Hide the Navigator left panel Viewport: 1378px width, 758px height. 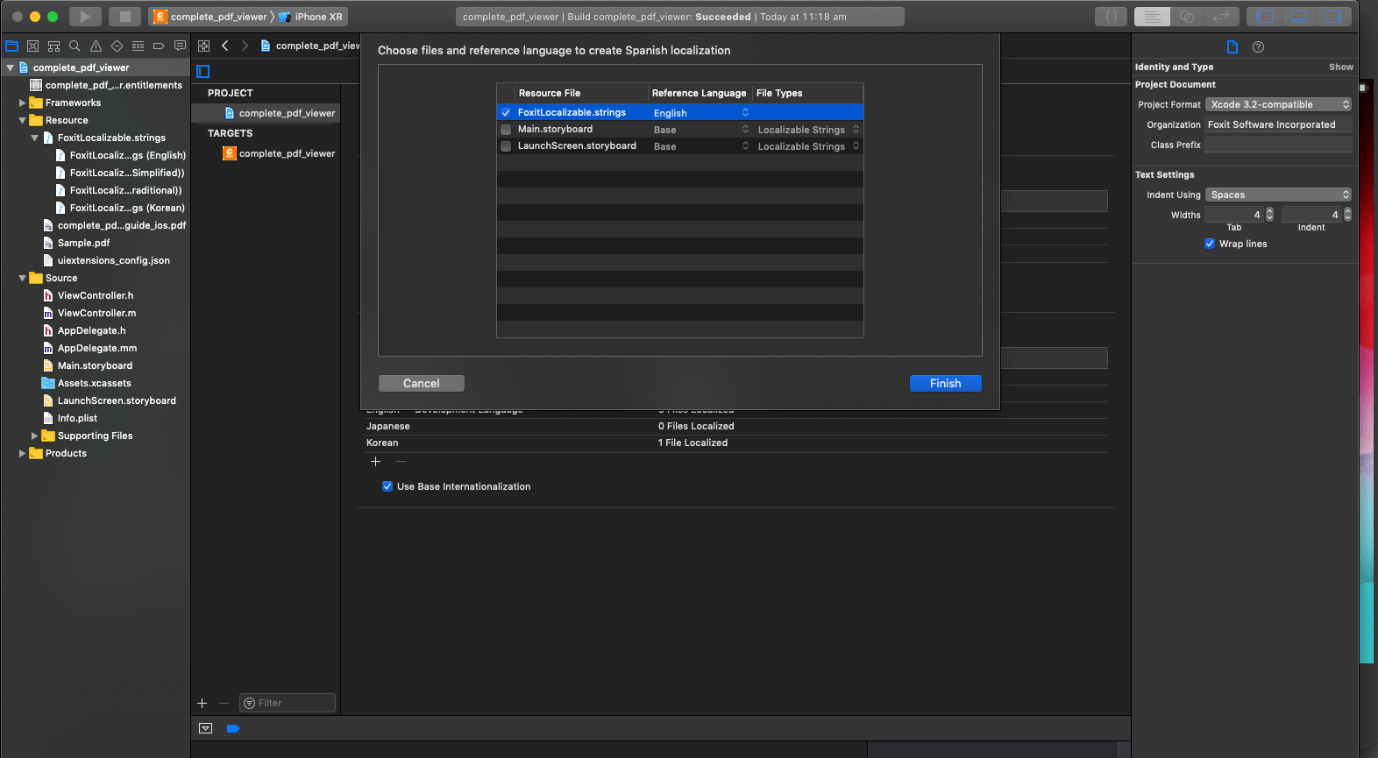[1265, 17]
